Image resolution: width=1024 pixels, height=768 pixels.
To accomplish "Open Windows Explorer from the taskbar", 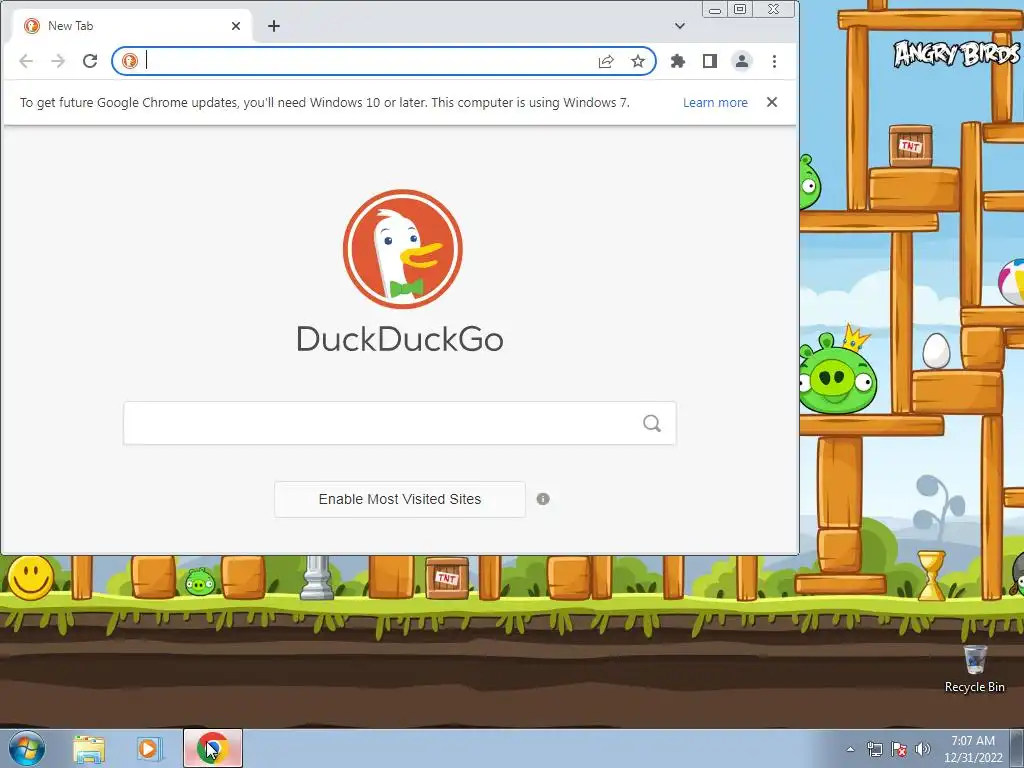I will (89, 749).
